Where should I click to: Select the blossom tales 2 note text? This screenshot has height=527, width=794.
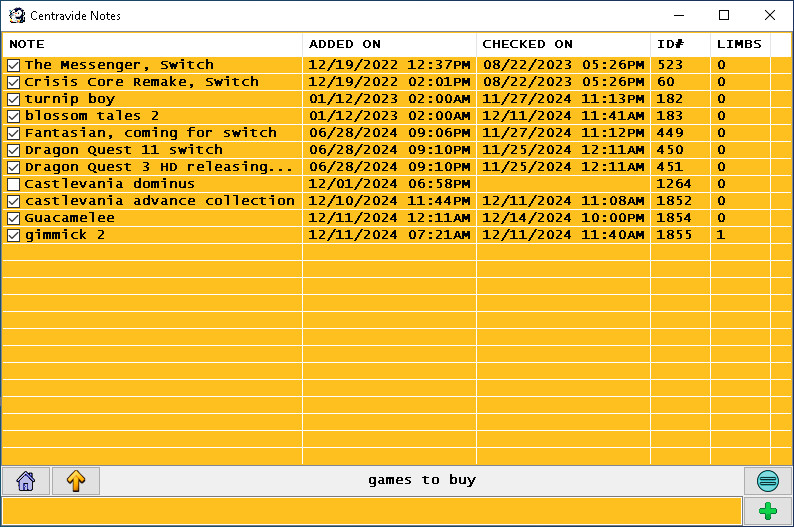92,116
